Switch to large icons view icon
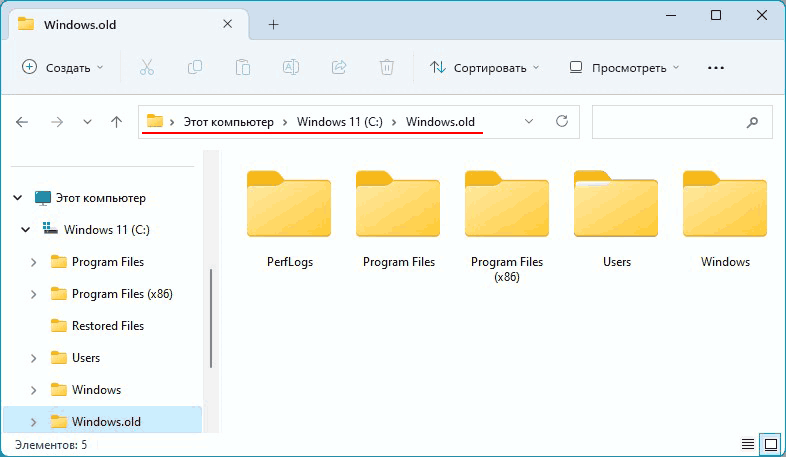Viewport: 786px width, 457px height. pyautogui.click(x=770, y=444)
